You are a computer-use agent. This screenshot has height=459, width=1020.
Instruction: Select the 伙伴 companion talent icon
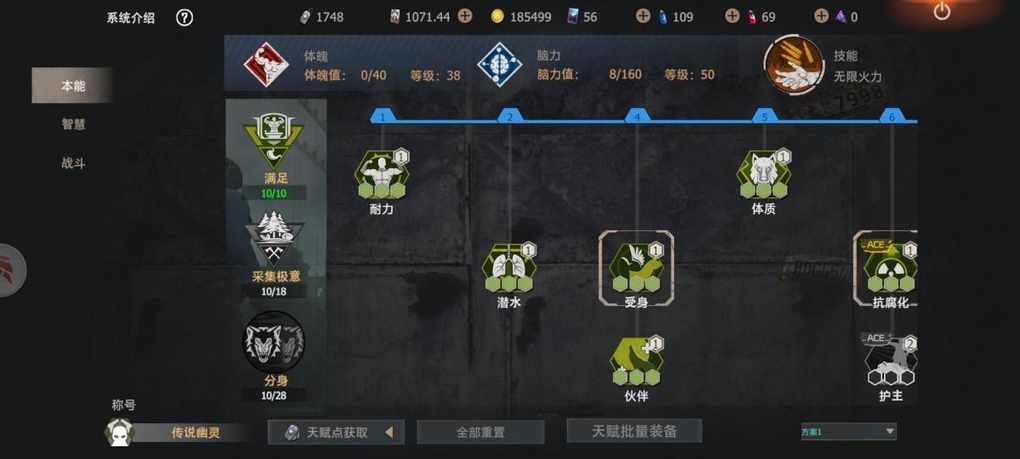[636, 361]
